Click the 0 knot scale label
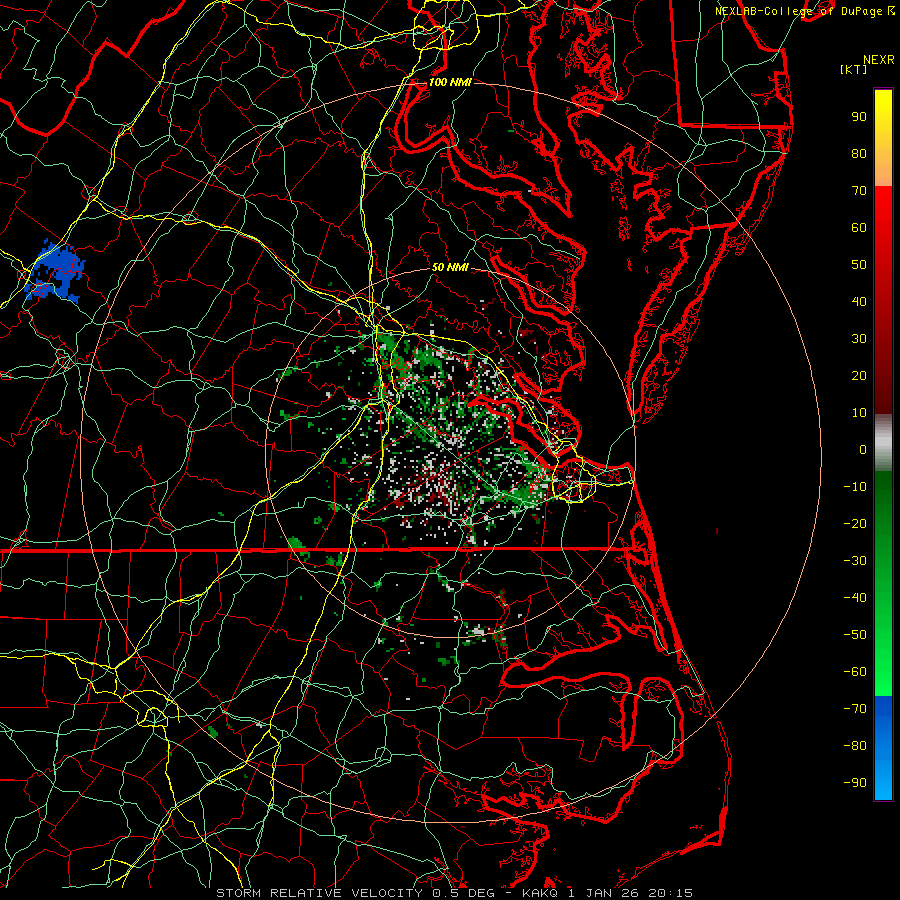This screenshot has height=900, width=900. click(863, 450)
